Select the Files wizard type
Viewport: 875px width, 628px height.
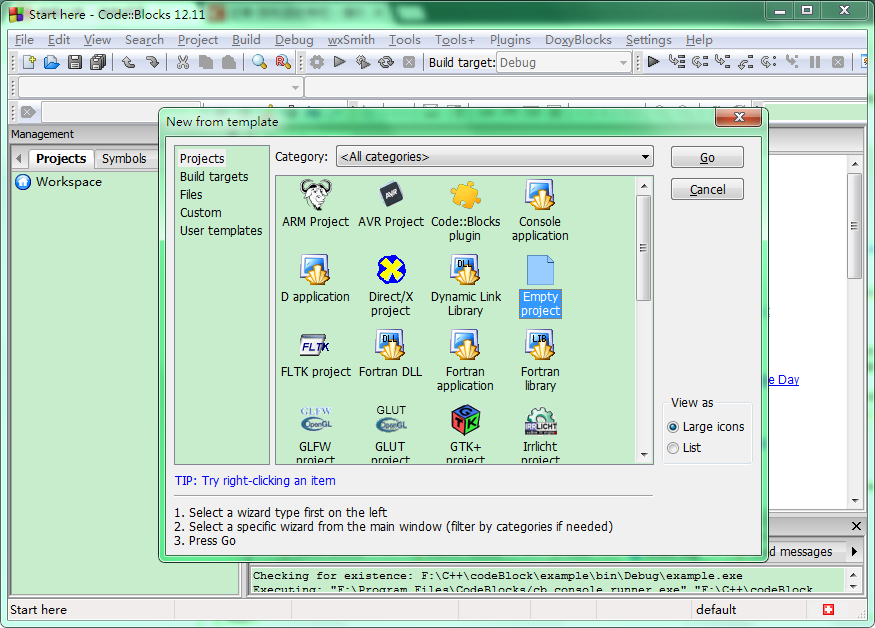pyautogui.click(x=191, y=194)
